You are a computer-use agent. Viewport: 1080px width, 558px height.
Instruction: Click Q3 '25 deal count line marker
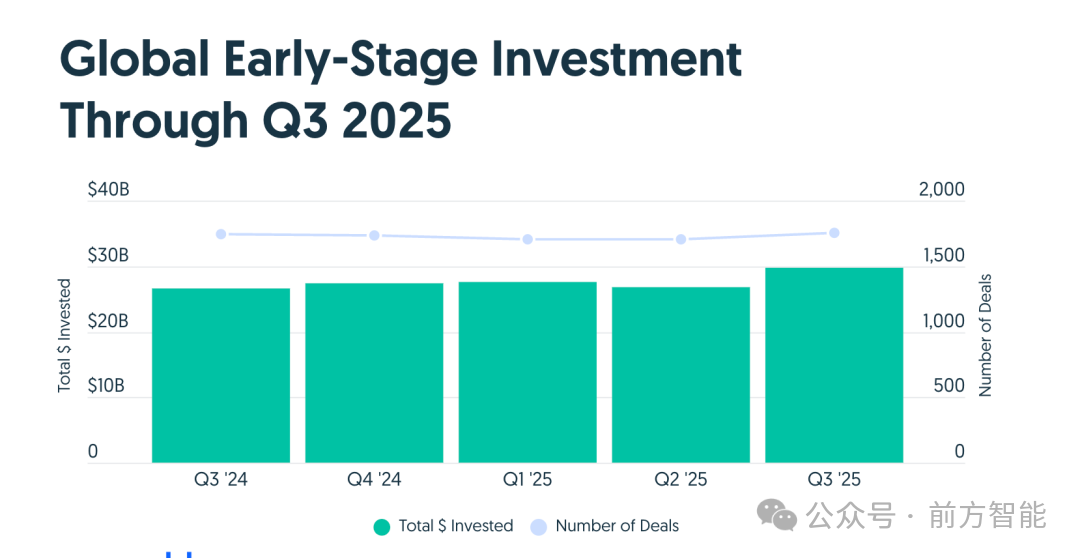click(834, 233)
